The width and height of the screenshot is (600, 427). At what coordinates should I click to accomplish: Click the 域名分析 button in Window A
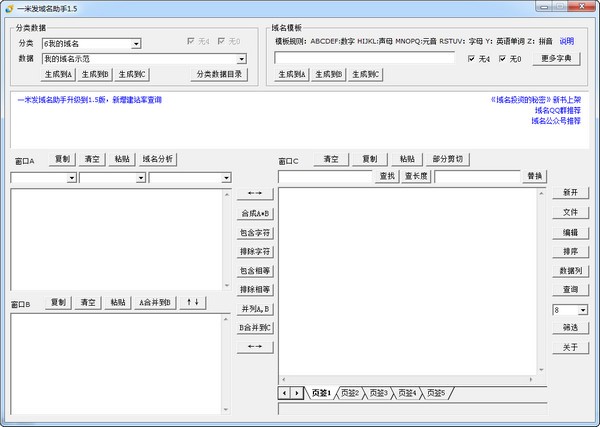pos(158,159)
